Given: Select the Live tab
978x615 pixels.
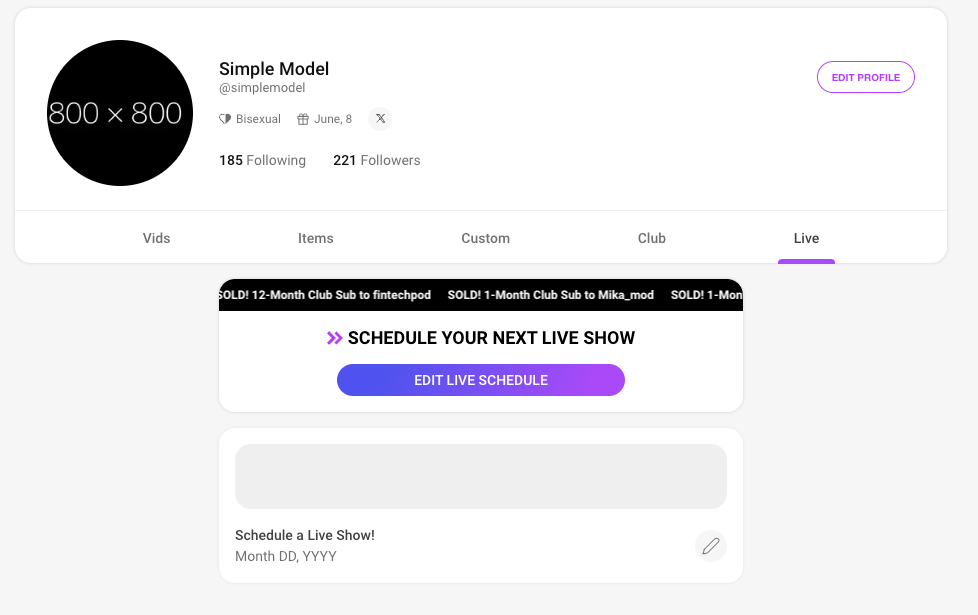Looking at the screenshot, I should point(806,238).
